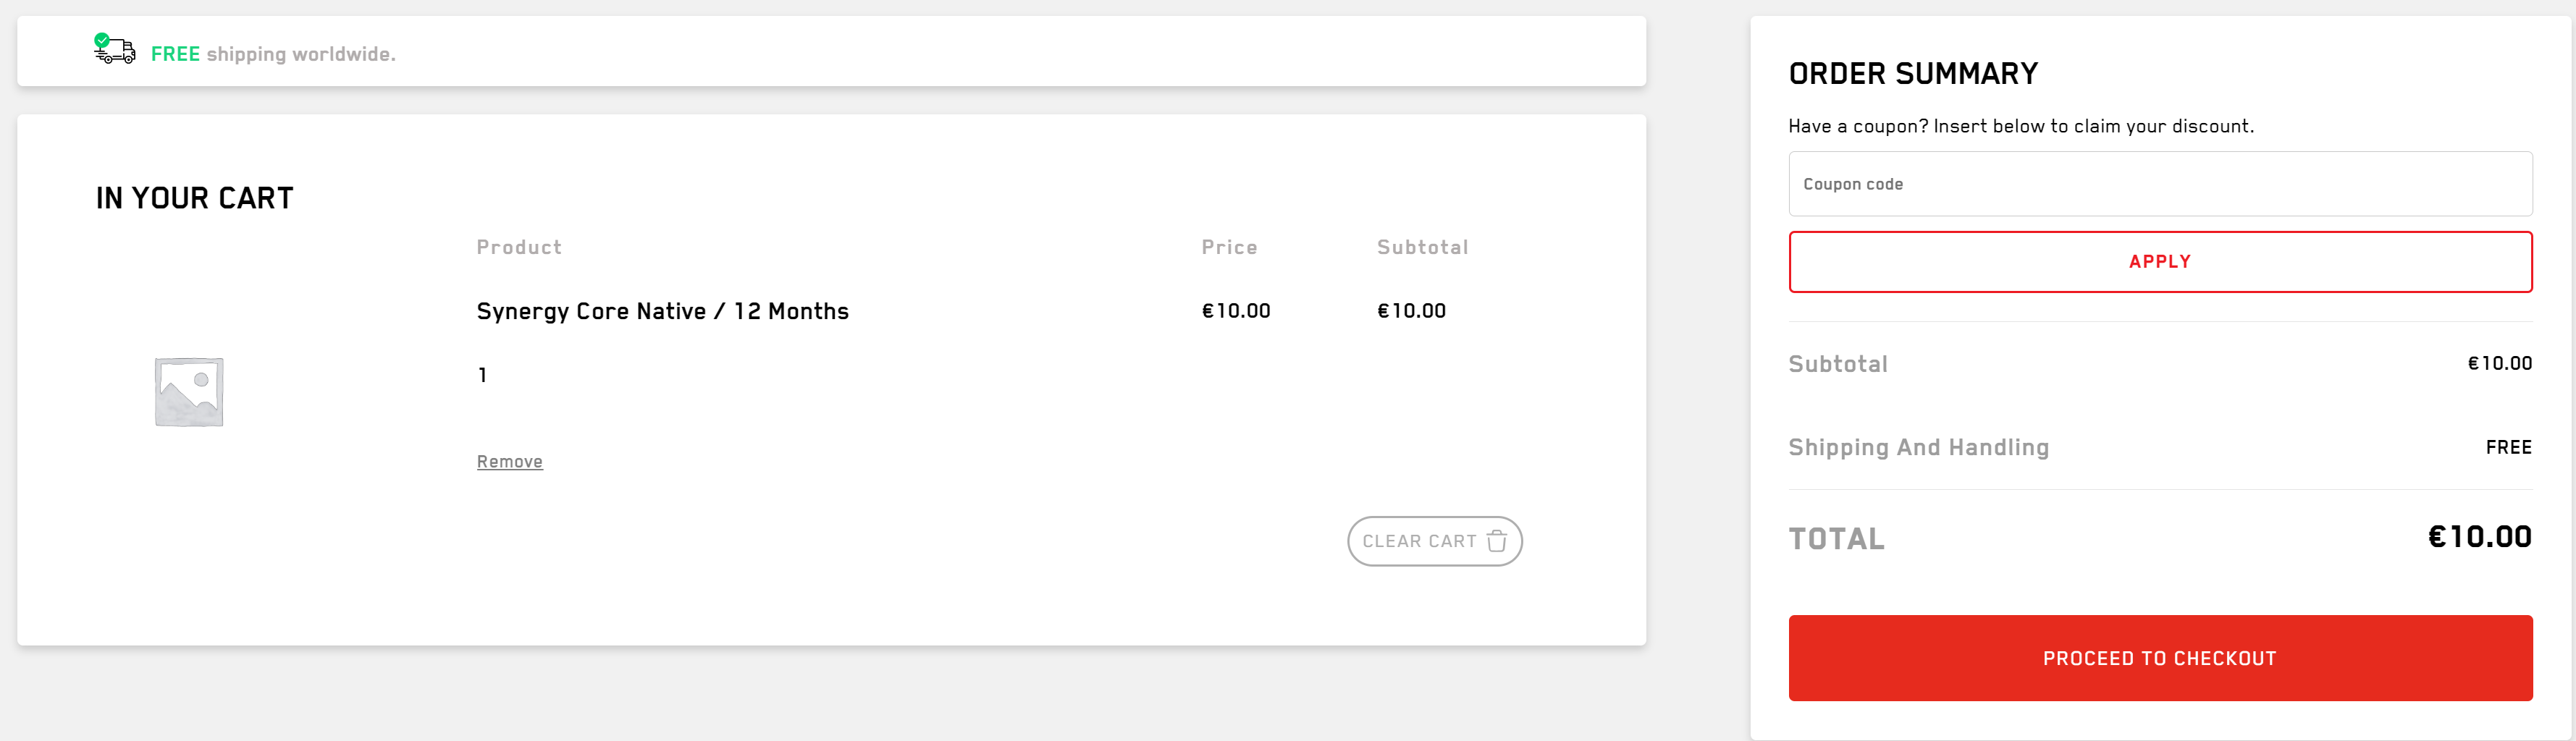The image size is (2576, 741).
Task: Proceed to checkout
Action: (x=2160, y=658)
